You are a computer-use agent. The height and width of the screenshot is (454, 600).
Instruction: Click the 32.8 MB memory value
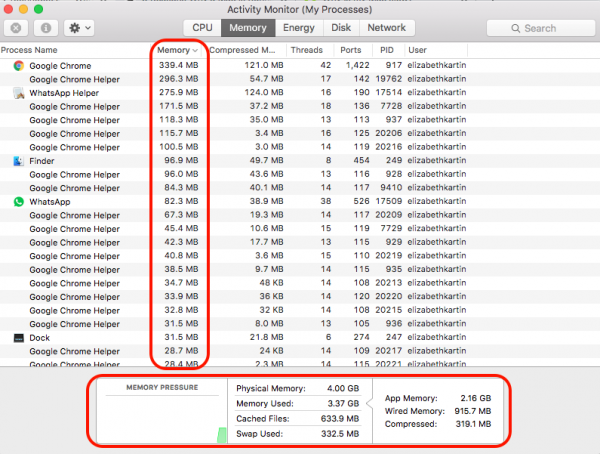point(181,310)
